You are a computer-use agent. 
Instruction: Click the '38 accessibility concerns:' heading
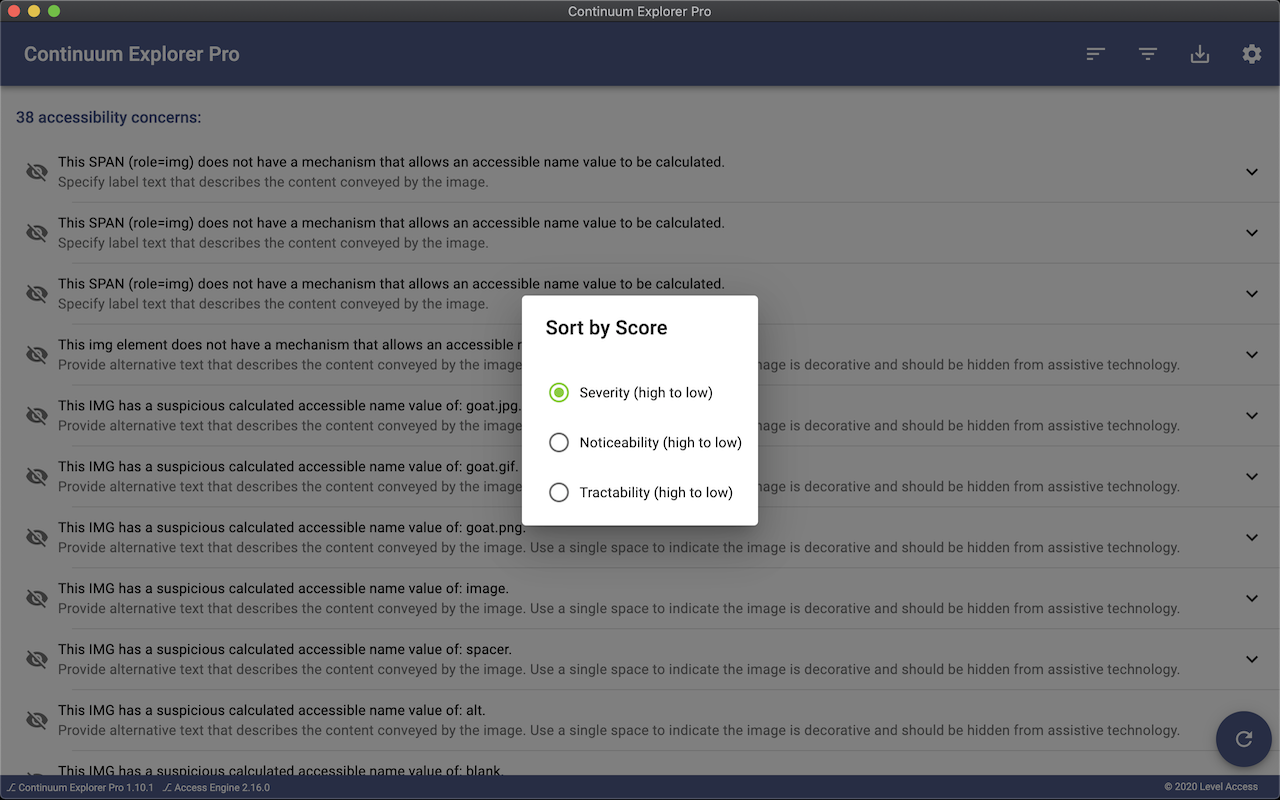pyautogui.click(x=108, y=118)
